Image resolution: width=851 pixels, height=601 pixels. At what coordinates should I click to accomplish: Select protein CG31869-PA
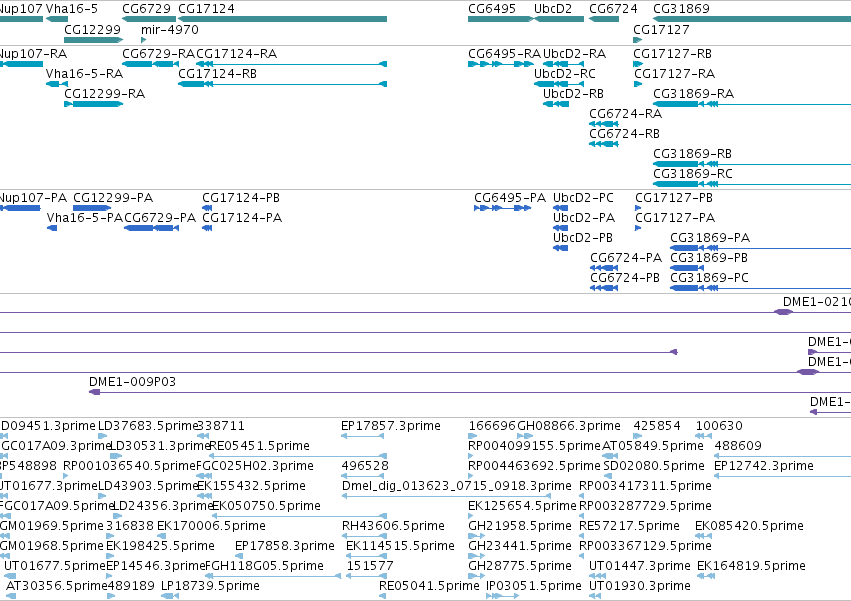click(x=760, y=248)
